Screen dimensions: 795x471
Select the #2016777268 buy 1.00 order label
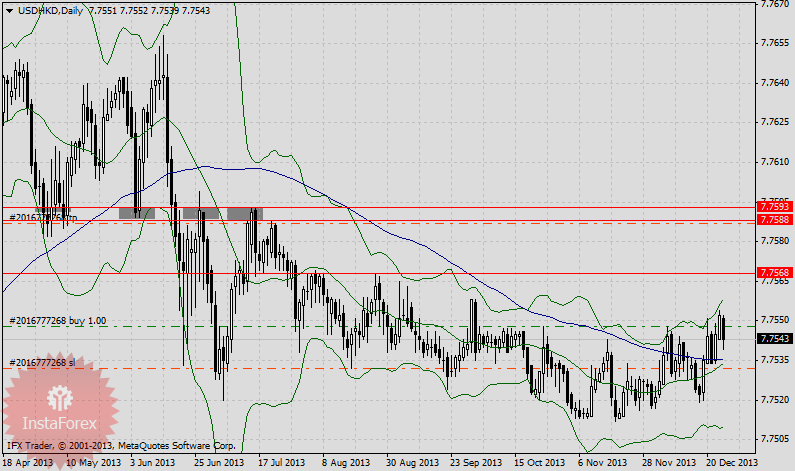(x=58, y=320)
